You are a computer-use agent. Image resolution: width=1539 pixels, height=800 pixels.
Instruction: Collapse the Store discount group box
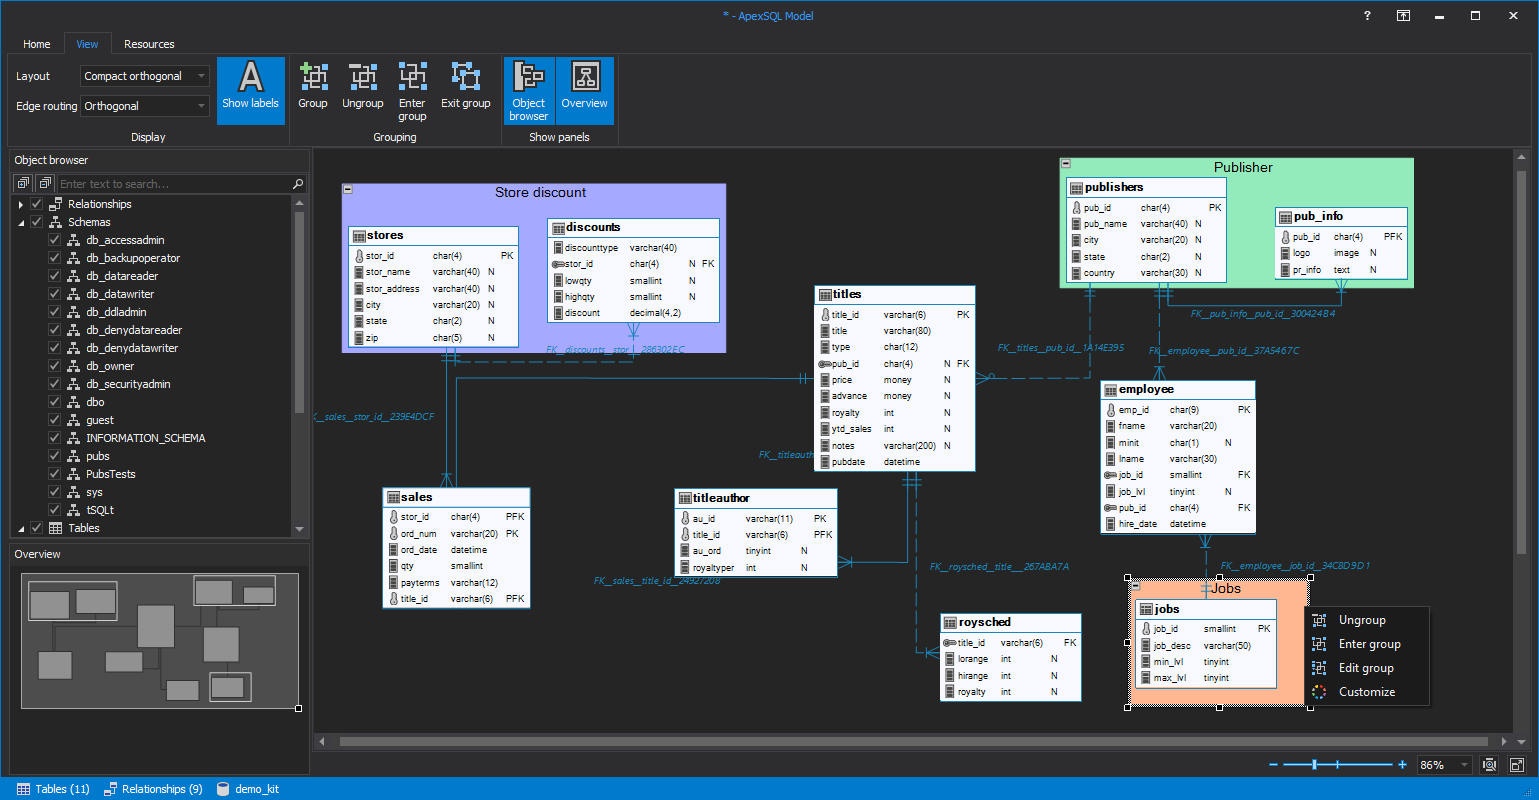tap(348, 189)
